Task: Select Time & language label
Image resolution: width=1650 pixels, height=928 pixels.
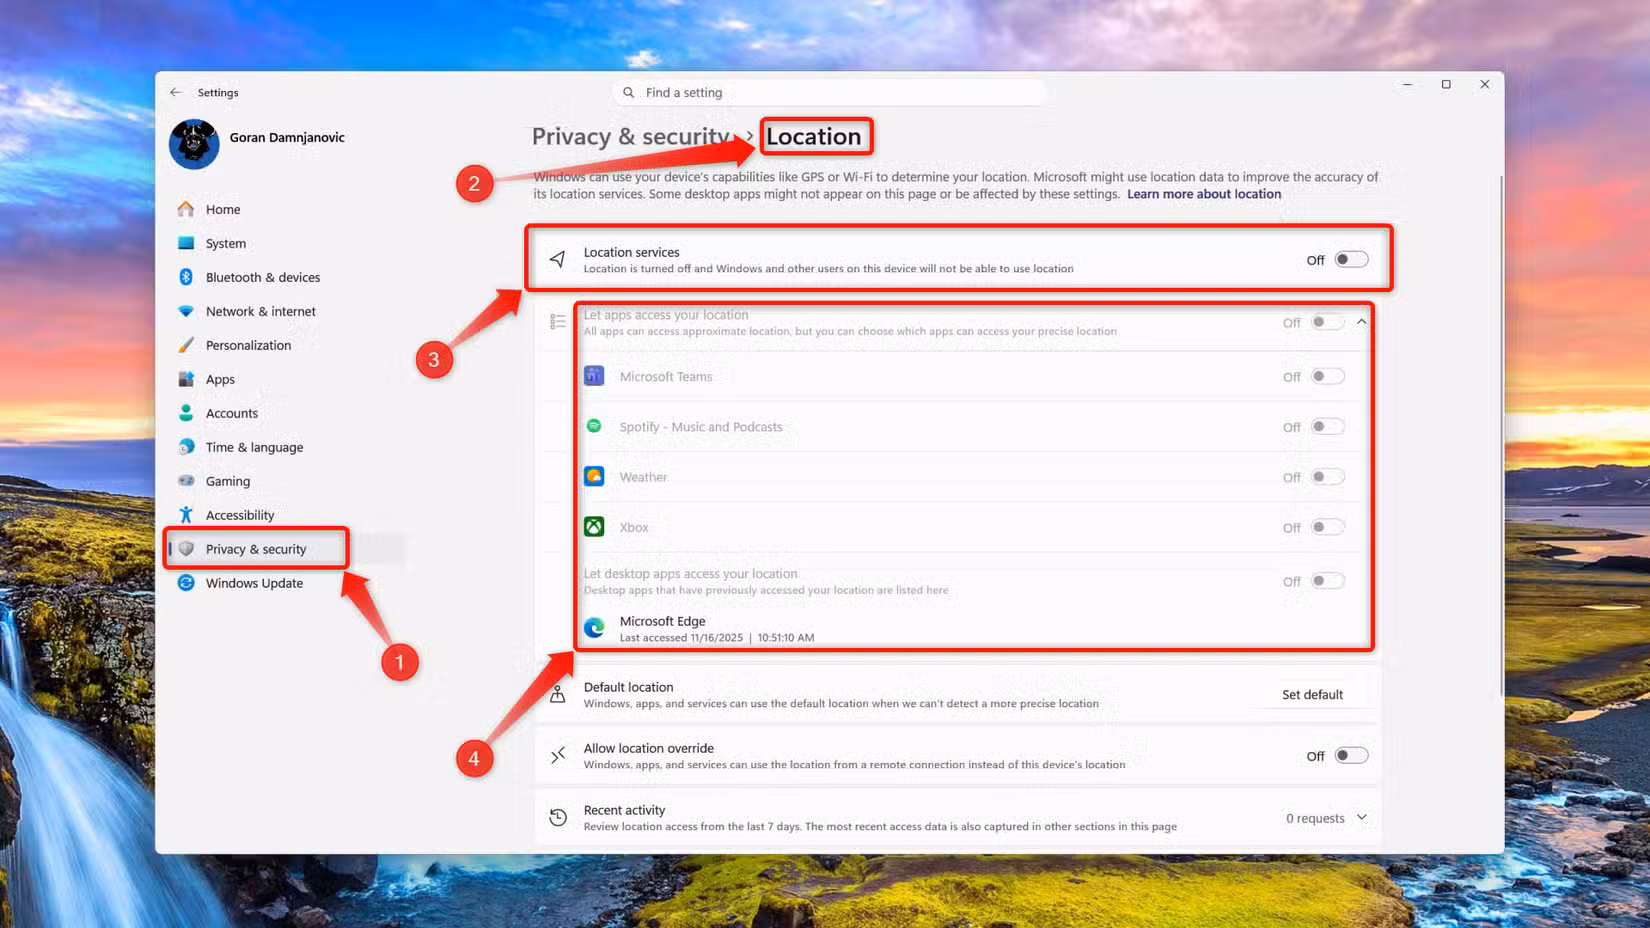Action: coord(254,447)
